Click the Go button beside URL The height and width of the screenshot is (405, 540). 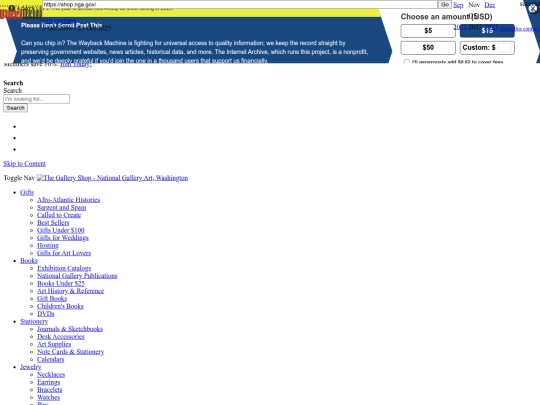(x=445, y=4)
